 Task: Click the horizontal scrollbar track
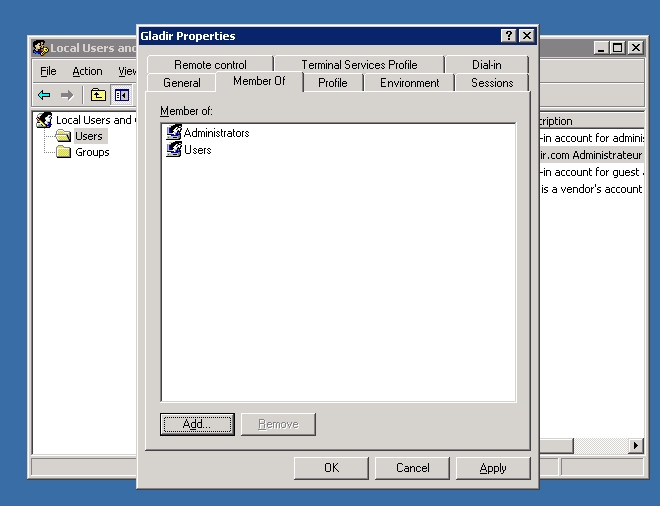(601, 445)
